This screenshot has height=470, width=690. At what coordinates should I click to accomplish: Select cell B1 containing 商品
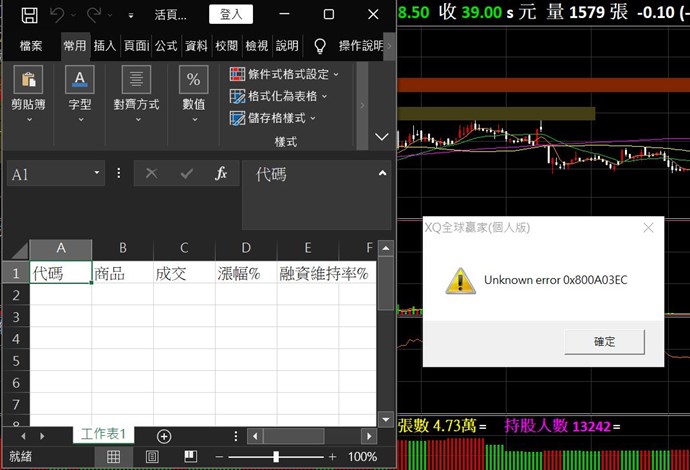pos(123,273)
